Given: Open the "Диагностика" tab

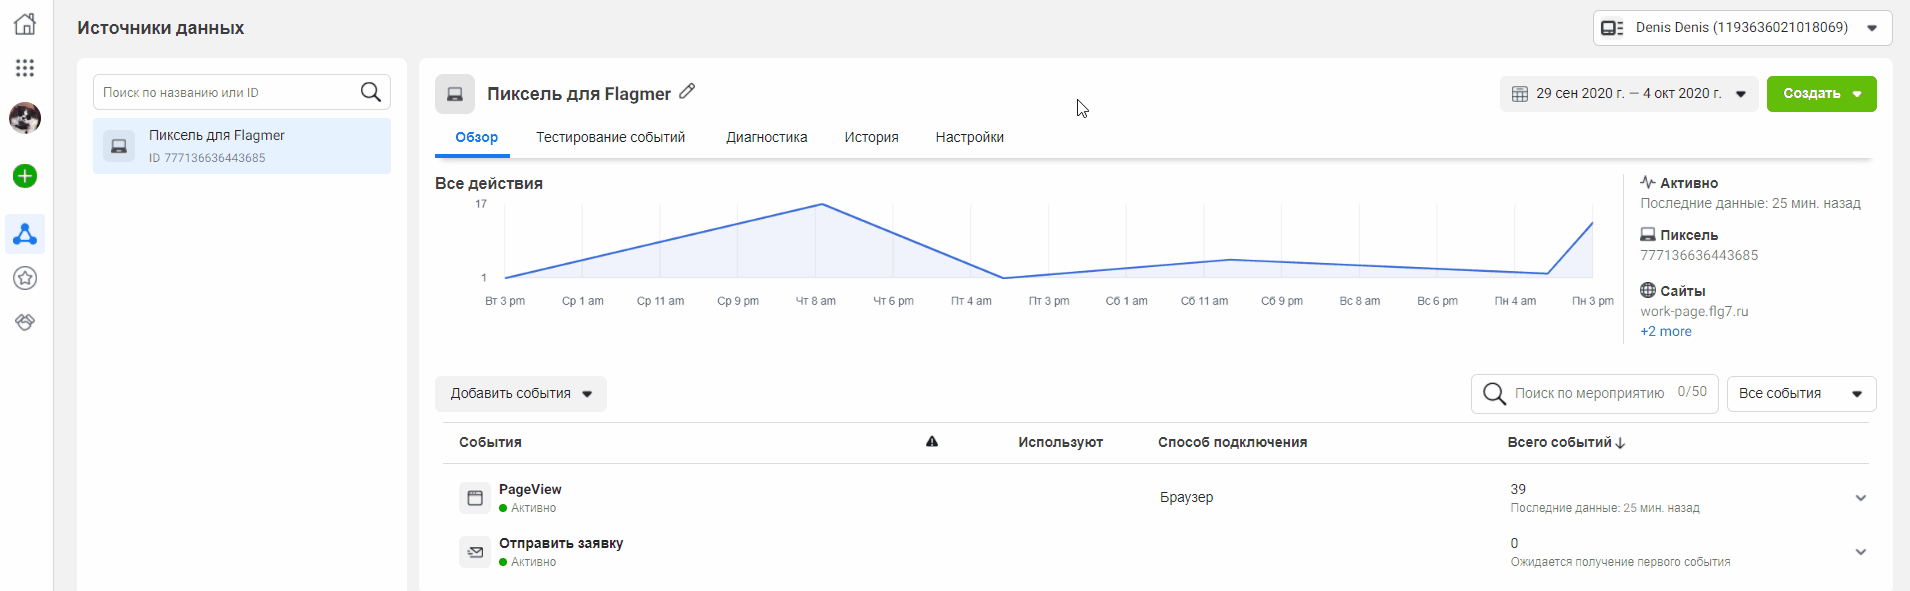Looking at the screenshot, I should coord(766,137).
